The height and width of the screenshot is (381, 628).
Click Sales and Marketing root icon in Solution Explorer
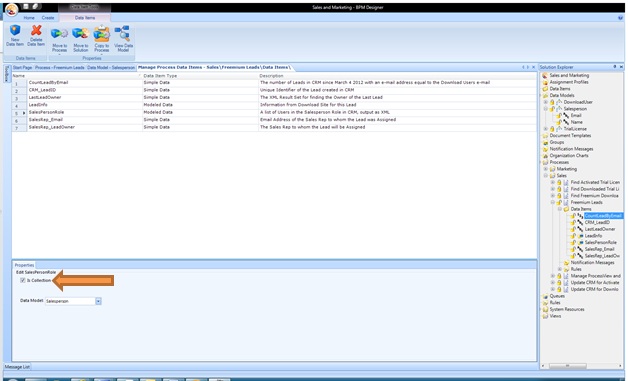point(545,75)
